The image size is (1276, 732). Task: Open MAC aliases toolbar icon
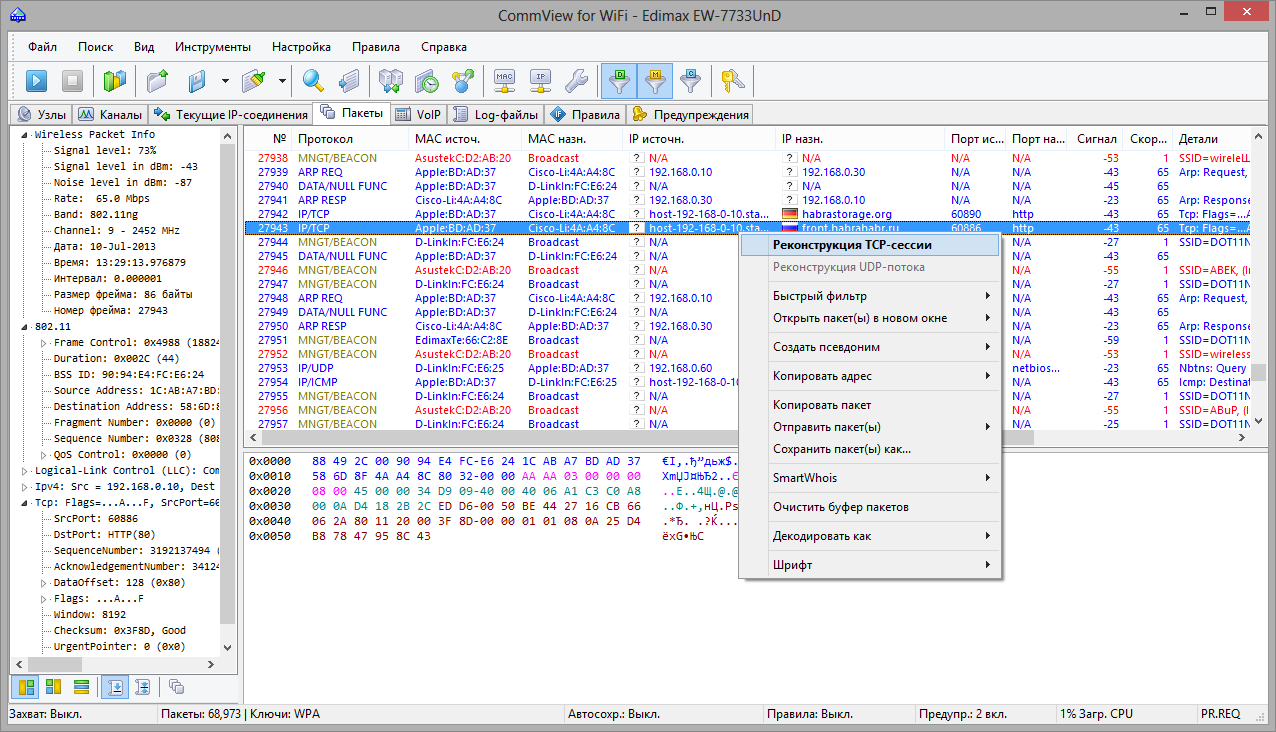coord(505,81)
